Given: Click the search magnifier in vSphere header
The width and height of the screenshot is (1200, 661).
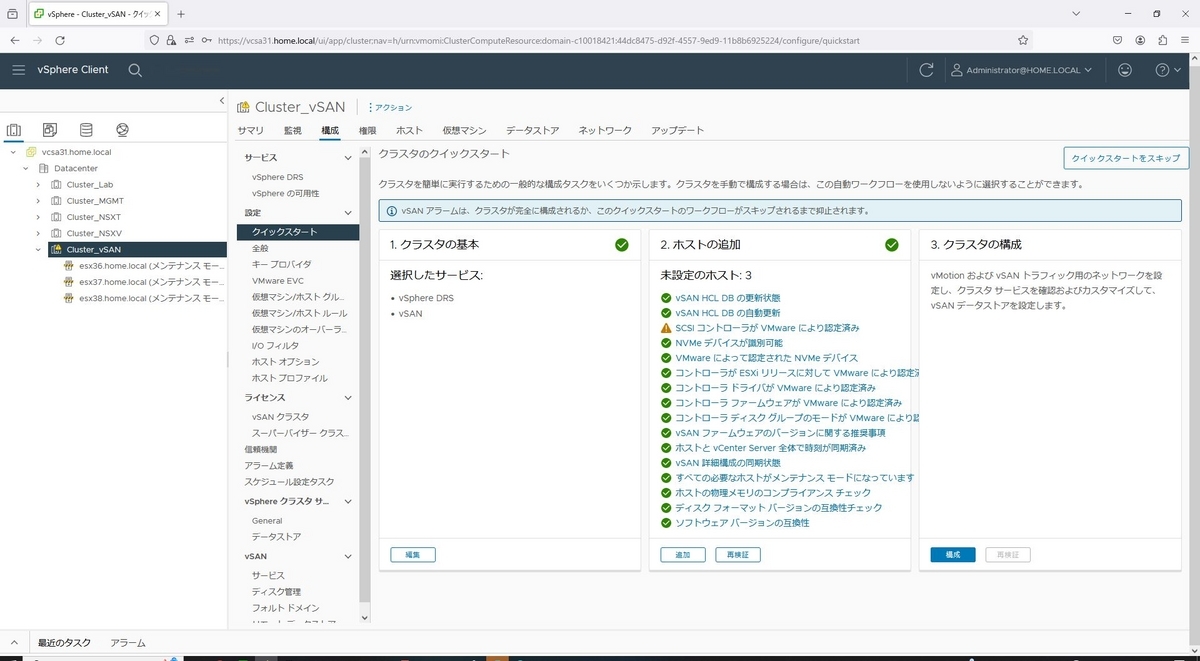Looking at the screenshot, I should pyautogui.click(x=135, y=70).
